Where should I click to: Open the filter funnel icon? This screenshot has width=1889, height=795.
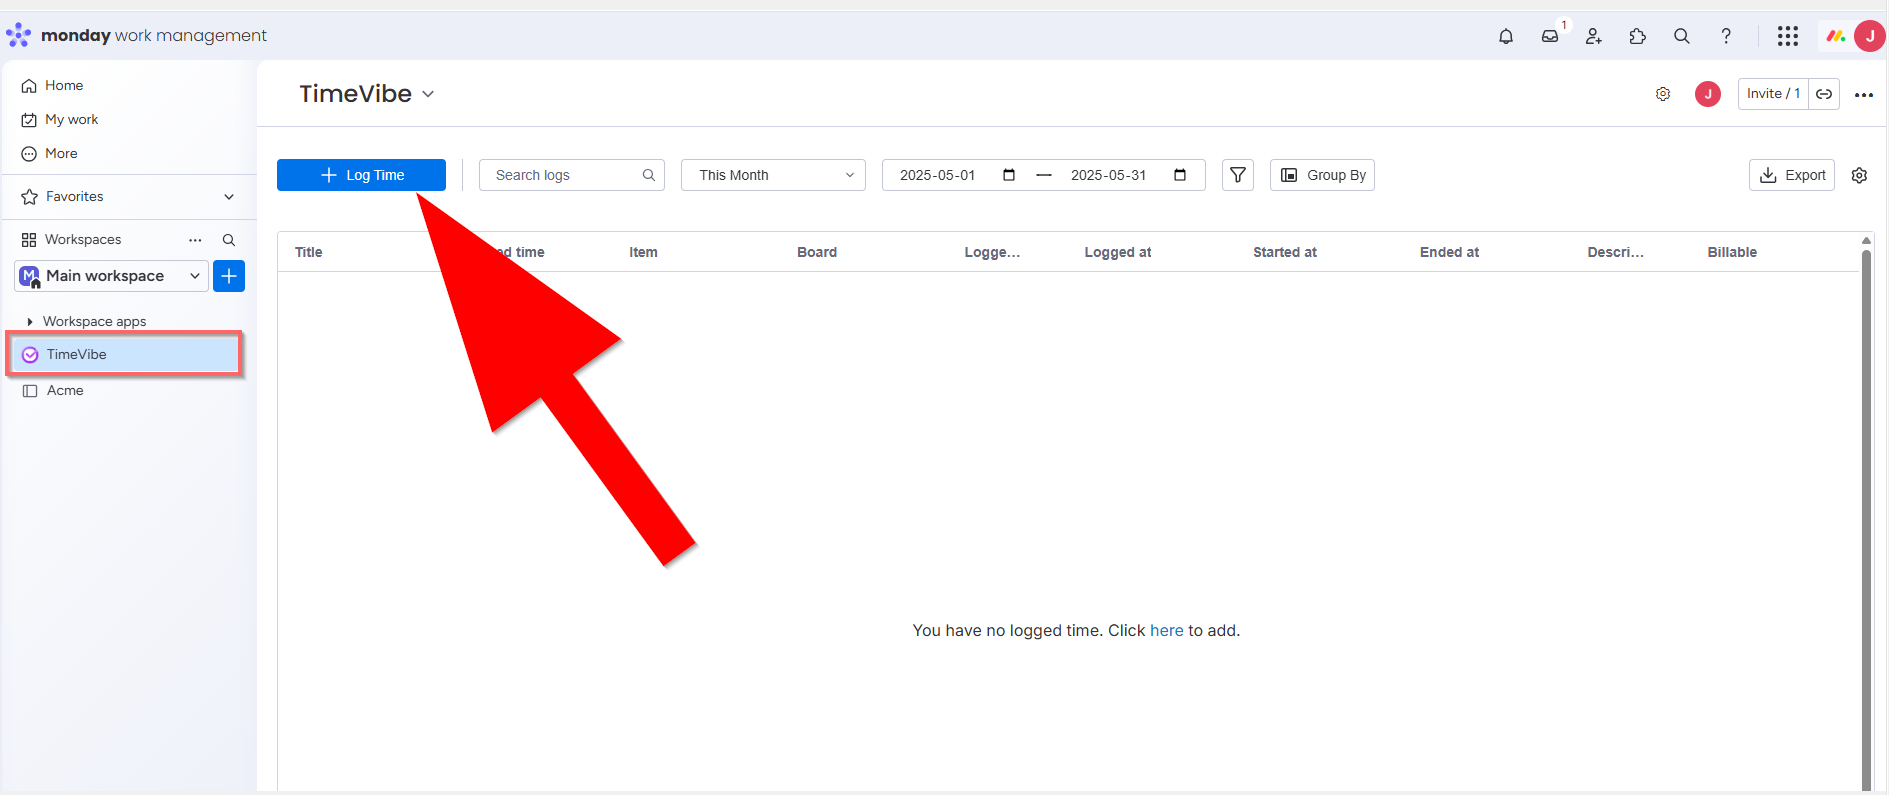coord(1238,175)
